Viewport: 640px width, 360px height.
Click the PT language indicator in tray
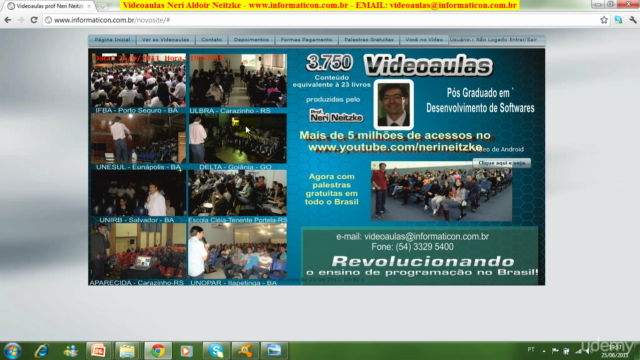point(531,349)
